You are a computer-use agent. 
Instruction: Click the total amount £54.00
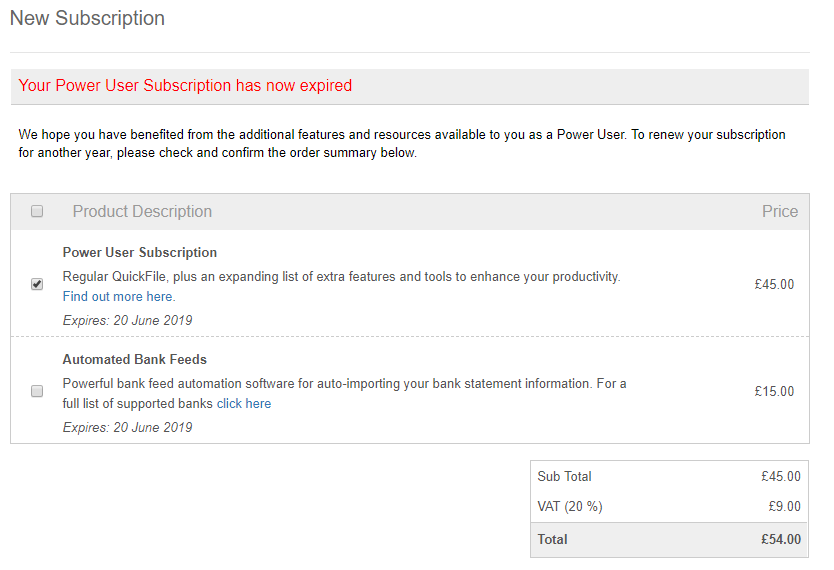(781, 540)
